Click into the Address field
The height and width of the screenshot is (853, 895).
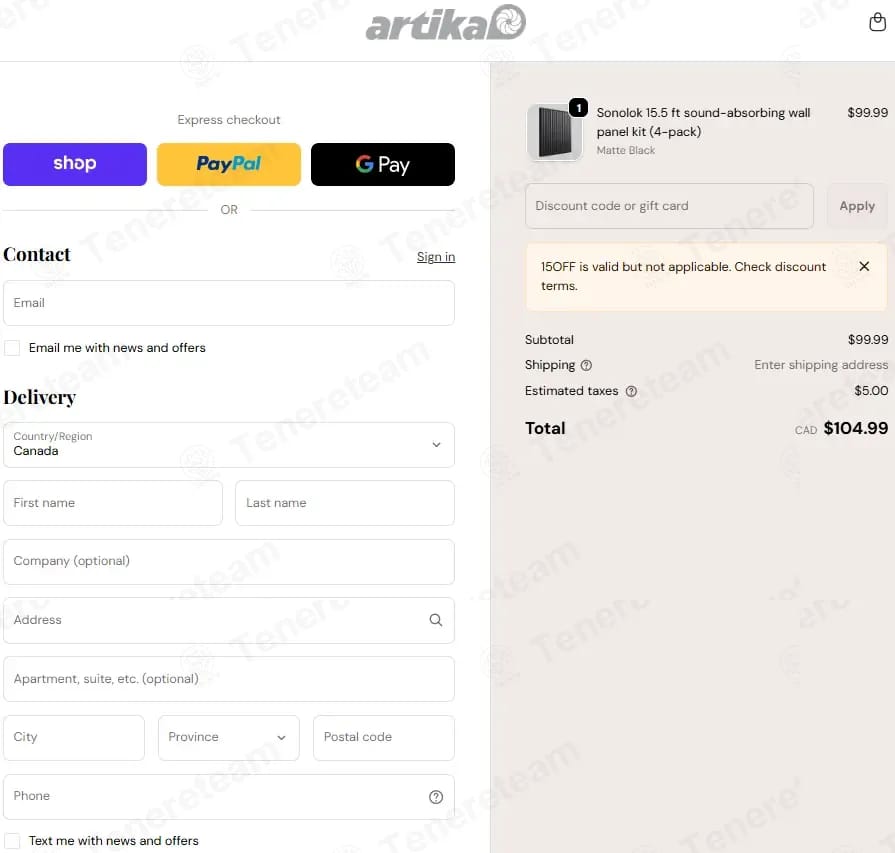[x=229, y=621]
